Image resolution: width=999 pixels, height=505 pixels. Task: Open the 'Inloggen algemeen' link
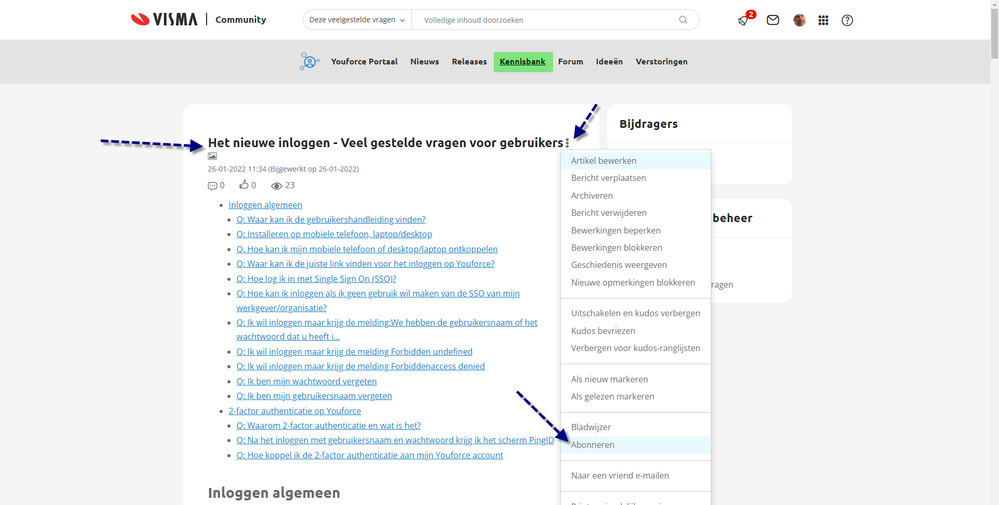click(x=265, y=205)
